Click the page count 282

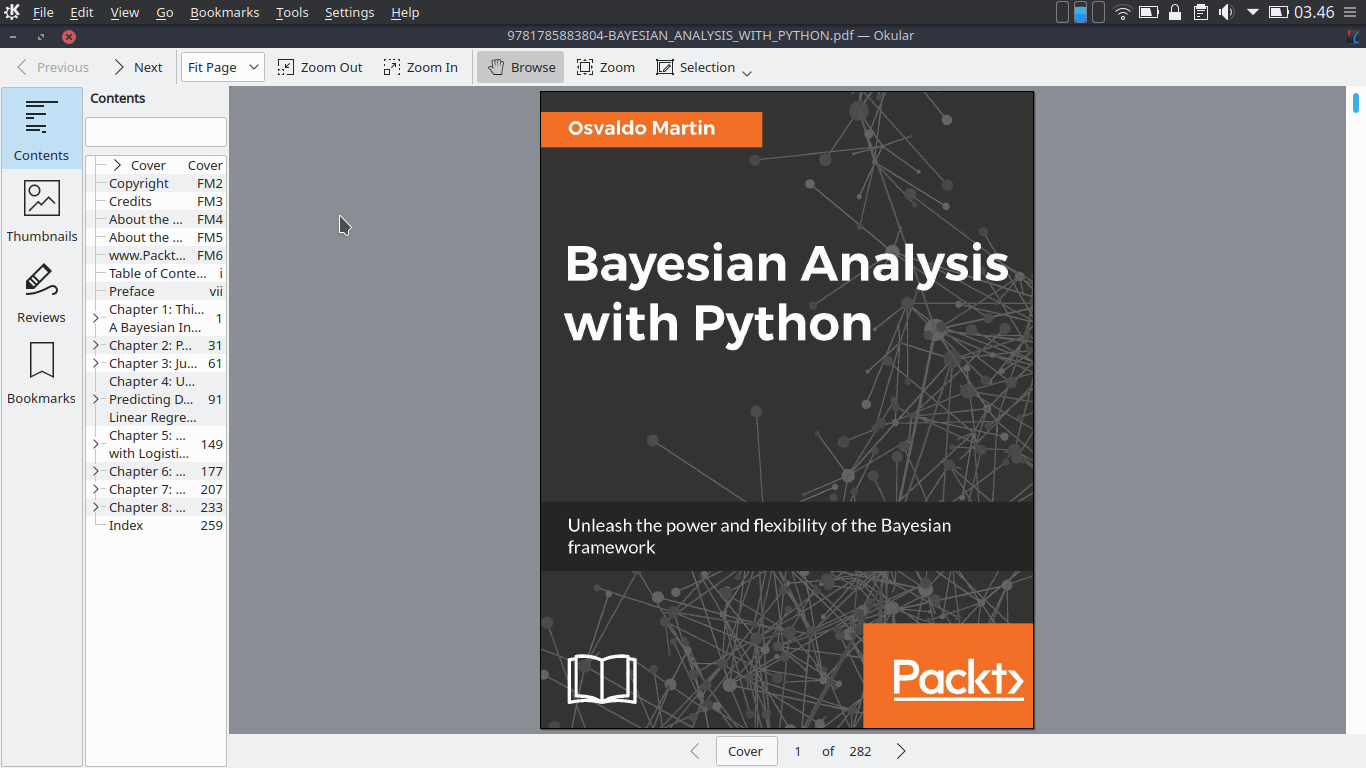click(860, 751)
